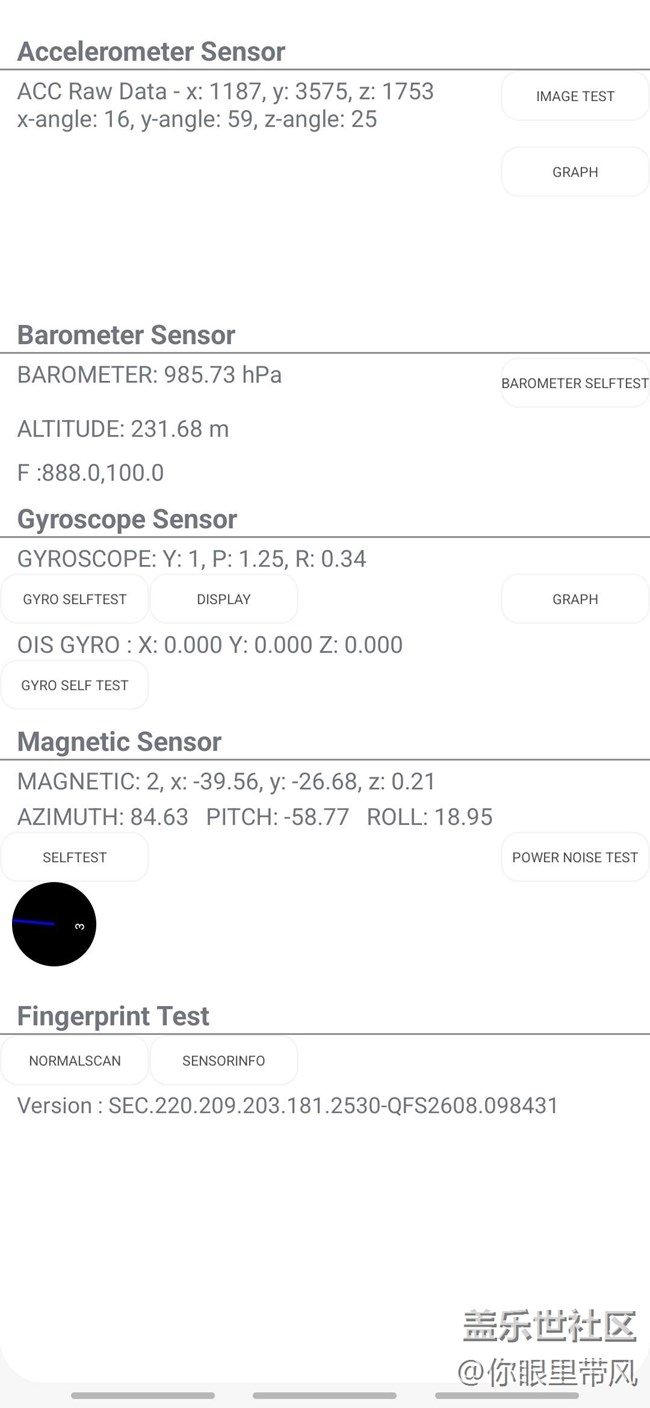Viewport: 650px width, 1408px height.
Task: Tap the left navigation gesture bar
Action: coord(143,1395)
